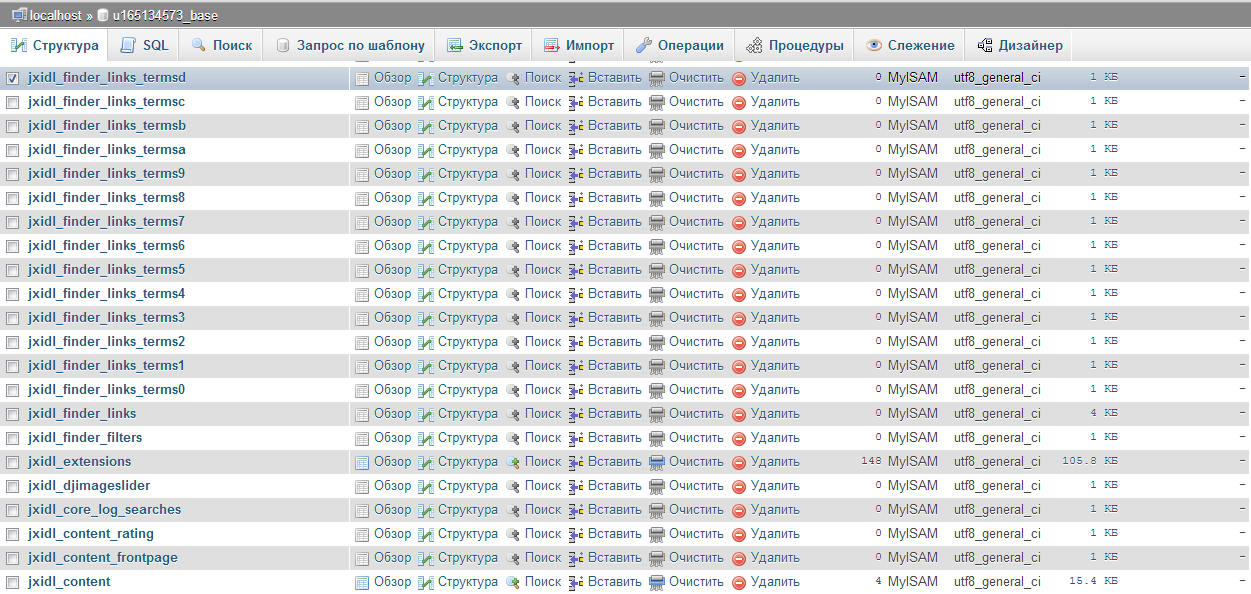Viewport: 1251px width, 594px height.
Task: Click the Удалить icon for jxidl_content
Action: (739, 582)
